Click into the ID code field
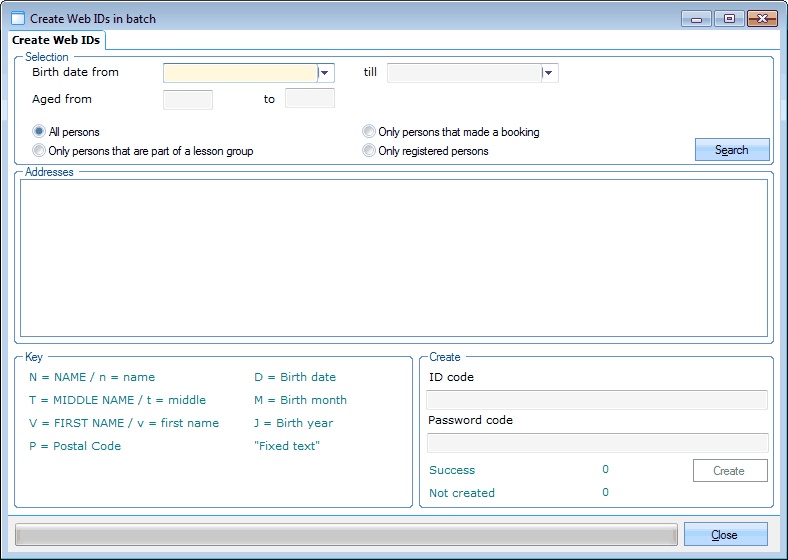788x560 pixels. 597,400
